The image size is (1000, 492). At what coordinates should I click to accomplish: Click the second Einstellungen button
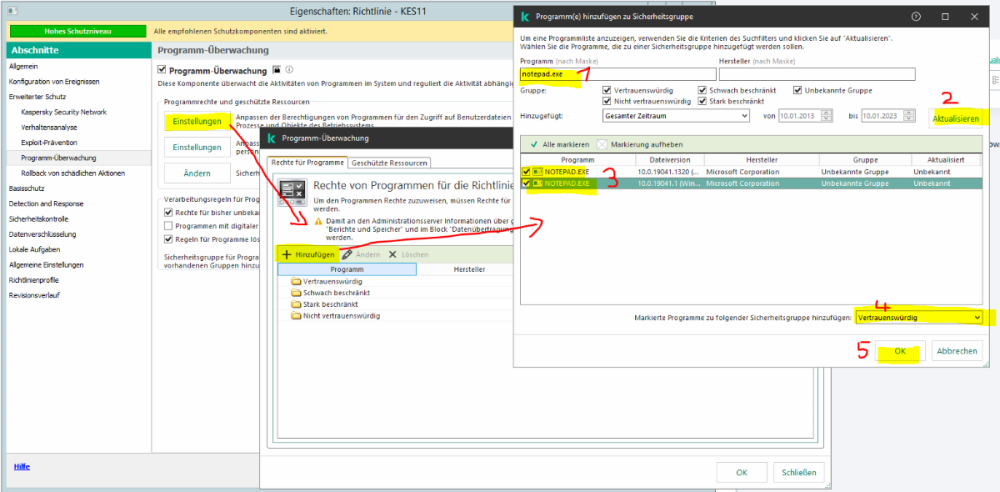[x=197, y=147]
